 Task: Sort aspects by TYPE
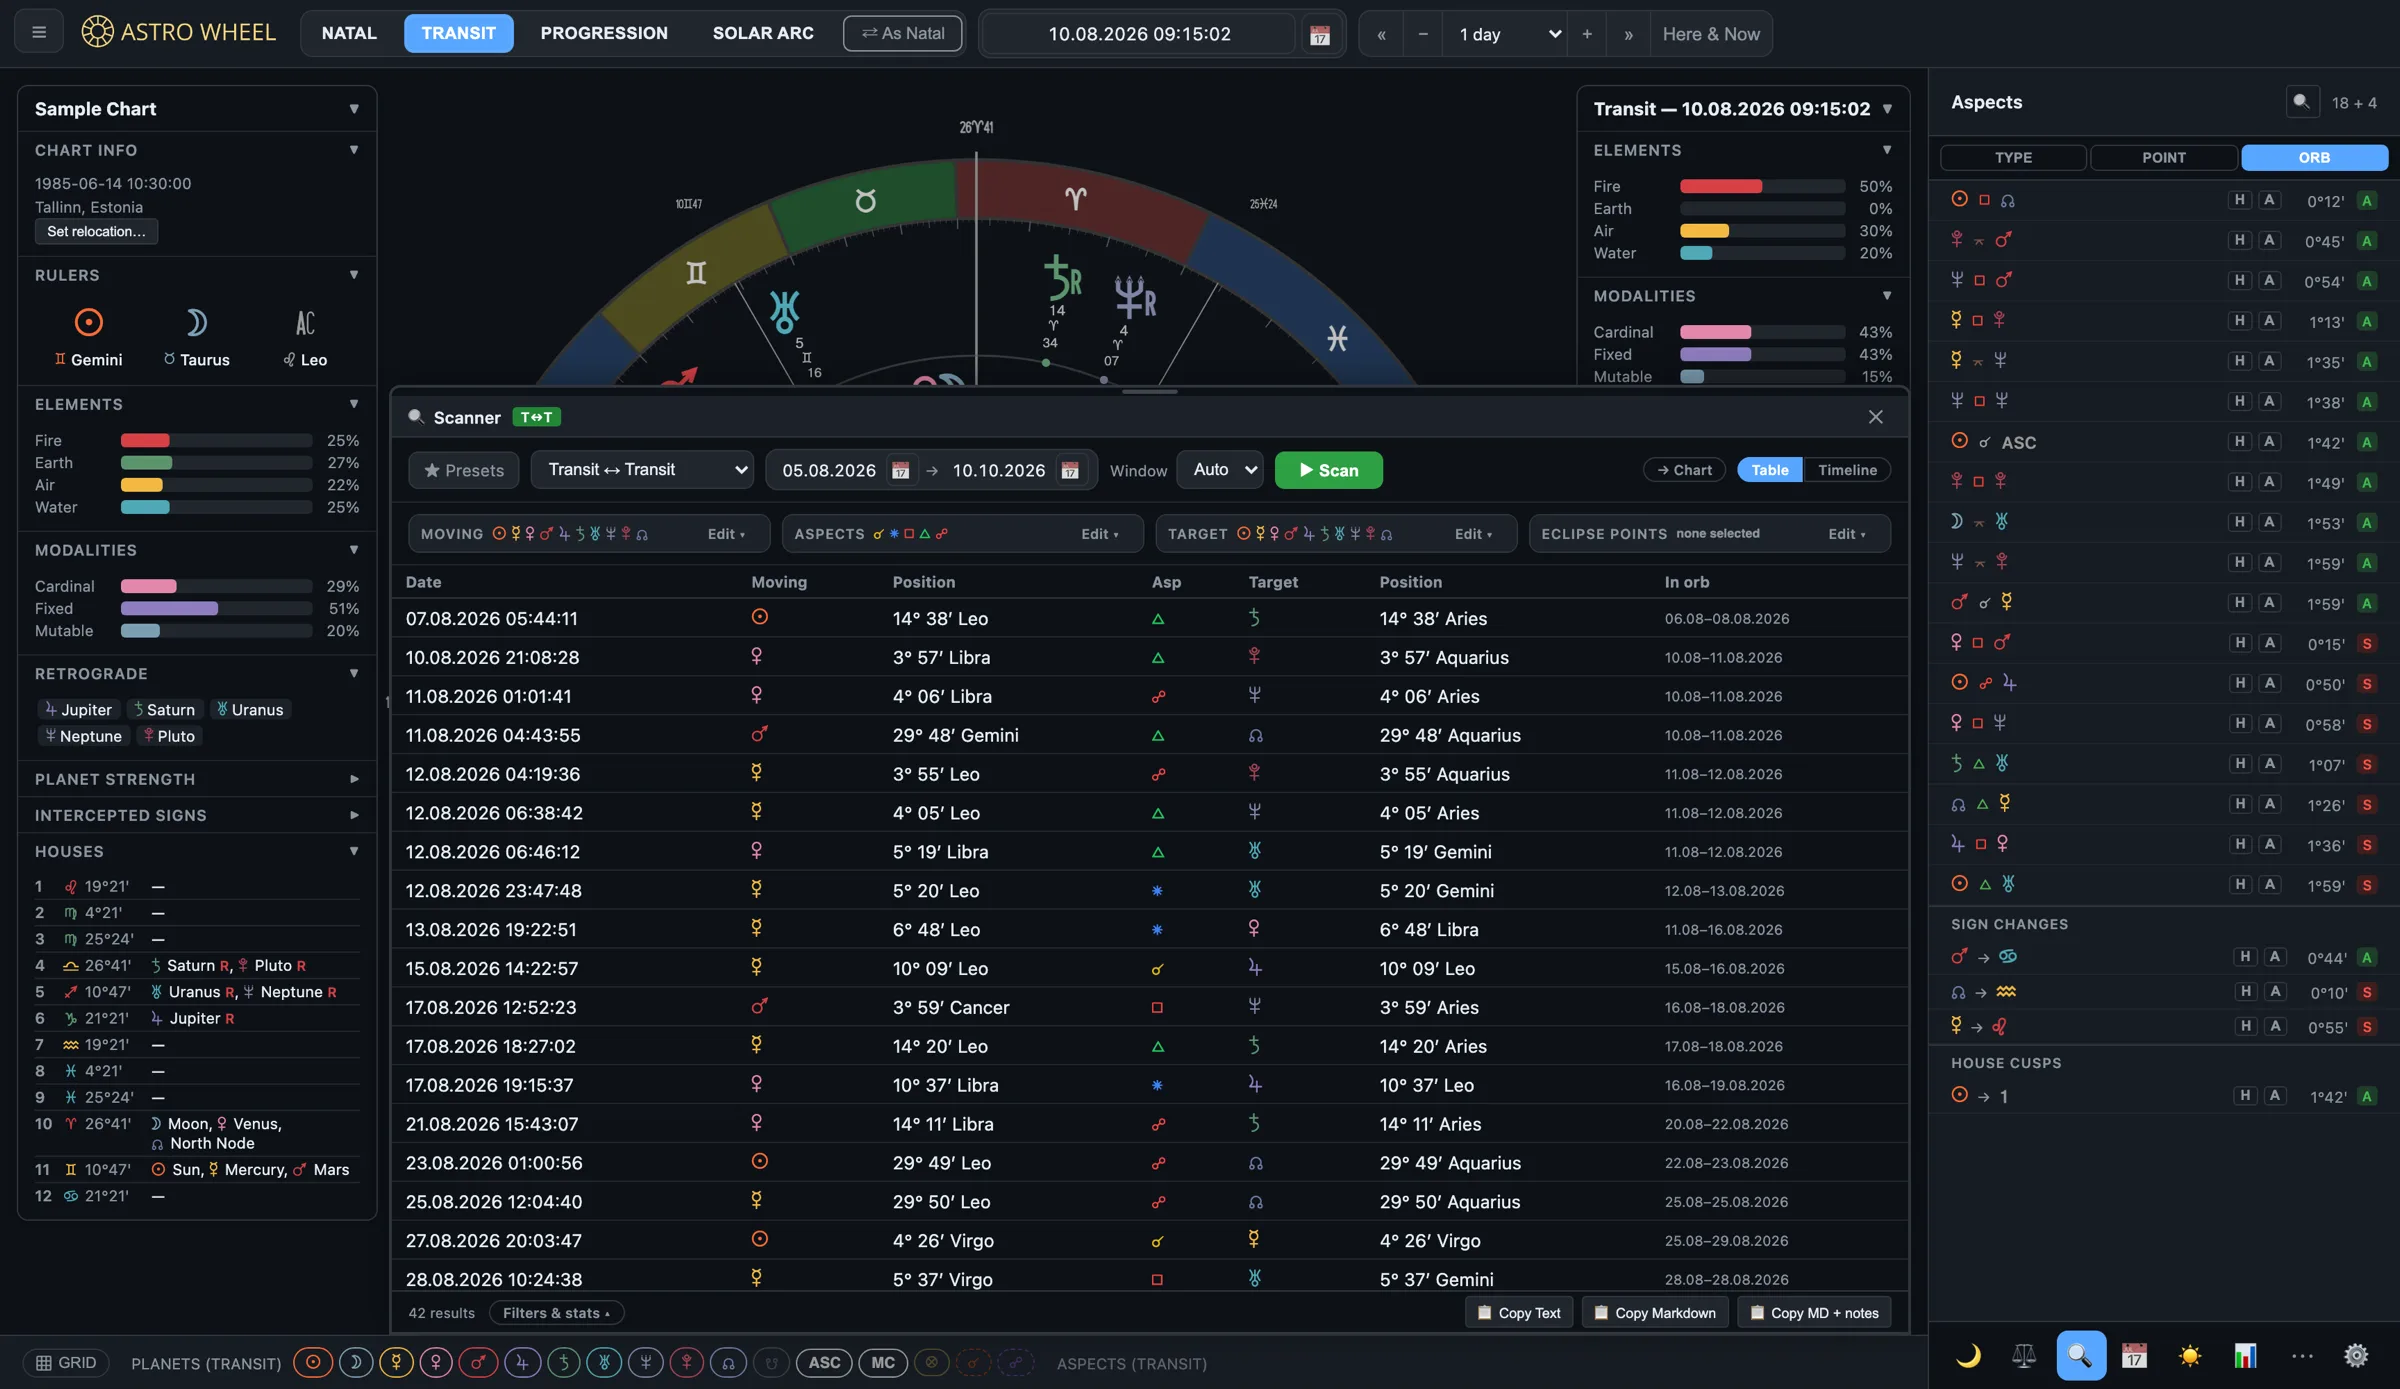click(x=2013, y=157)
